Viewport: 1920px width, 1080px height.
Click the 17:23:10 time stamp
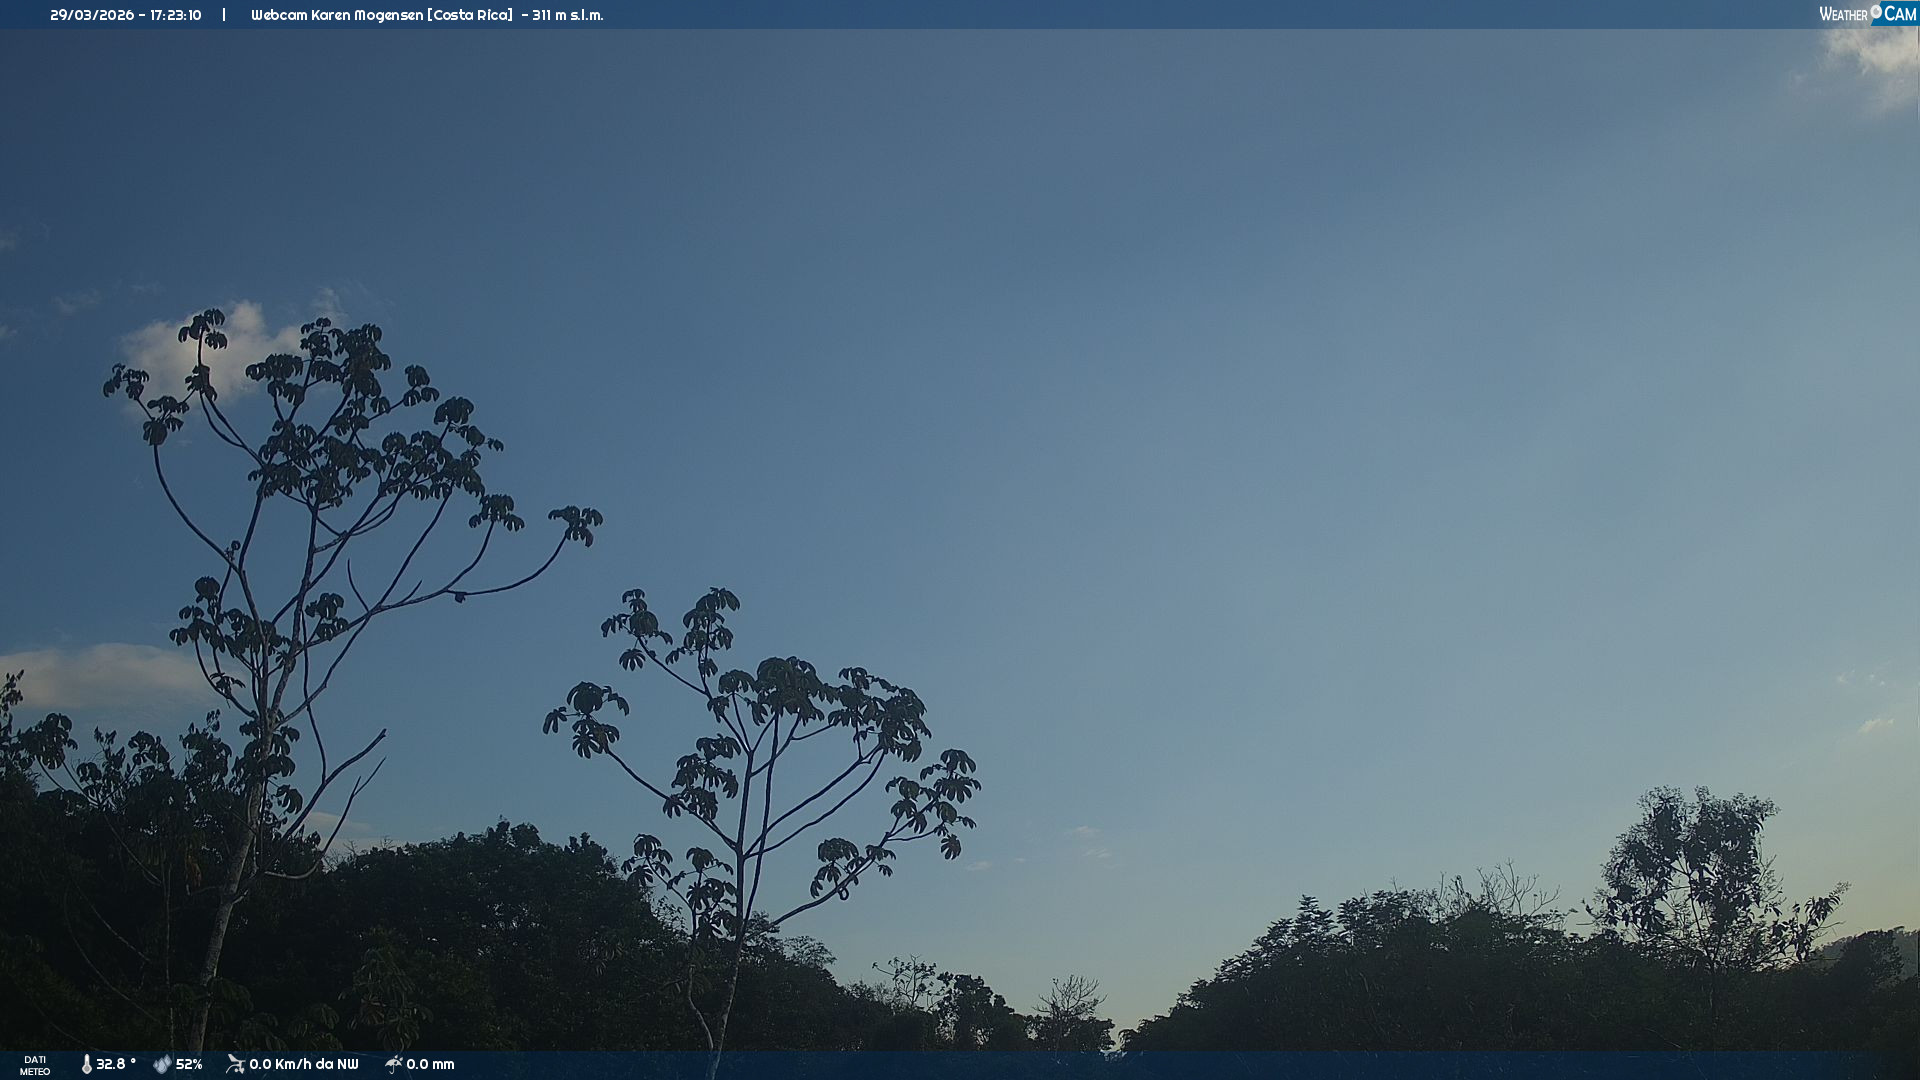click(176, 15)
